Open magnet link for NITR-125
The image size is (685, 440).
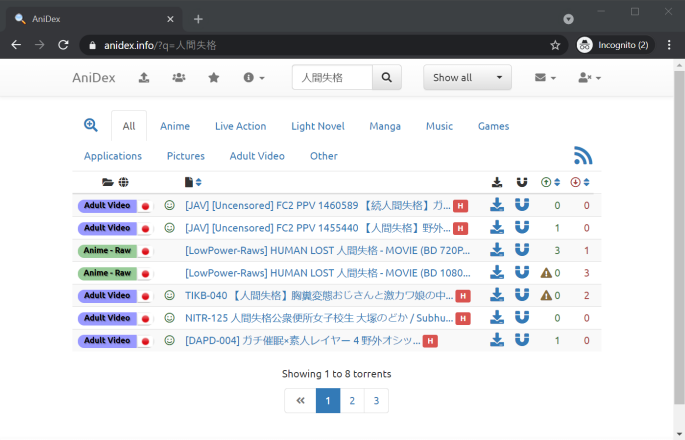[x=522, y=317]
